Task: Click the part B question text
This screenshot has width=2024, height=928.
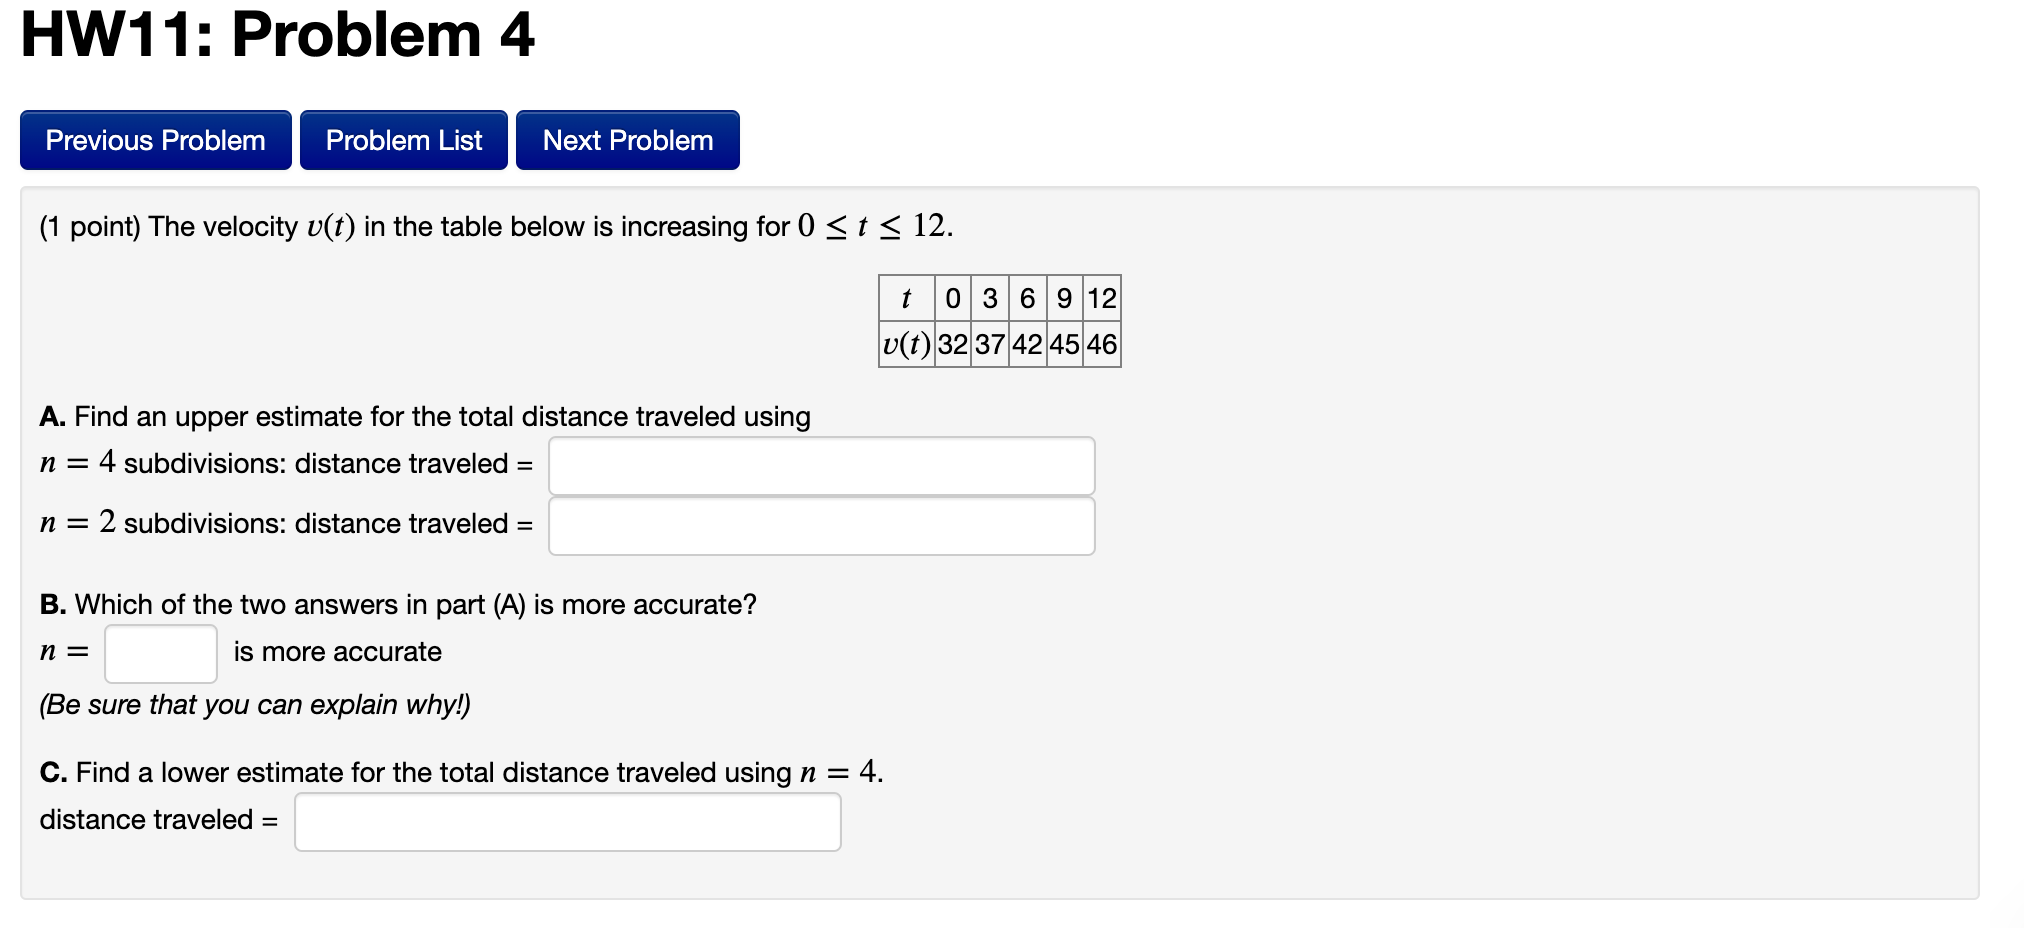Action: coord(398,604)
